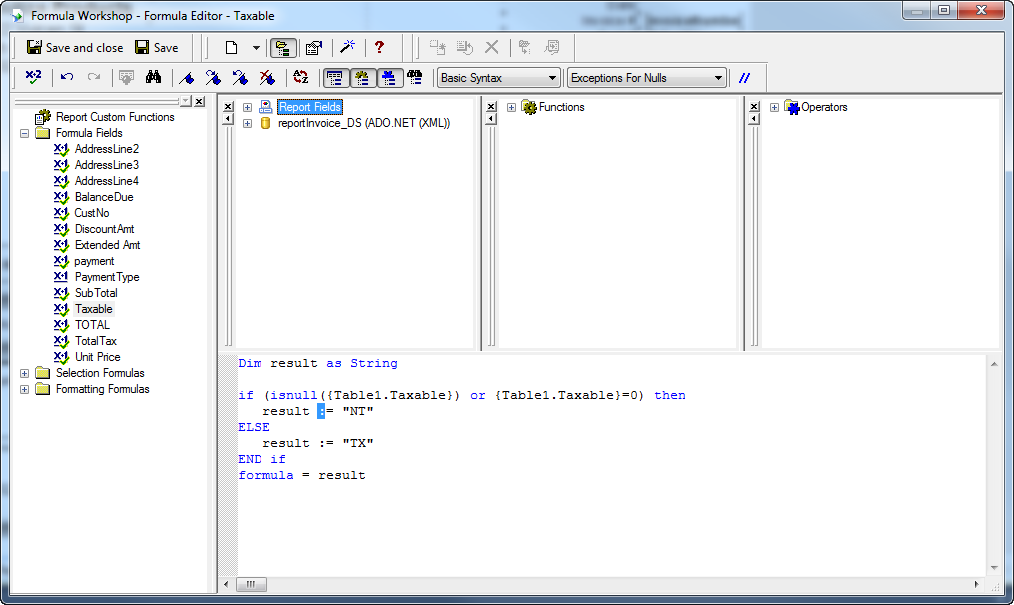The image size is (1014, 605).
Task: Open the SubTotal formula
Action: coord(96,293)
